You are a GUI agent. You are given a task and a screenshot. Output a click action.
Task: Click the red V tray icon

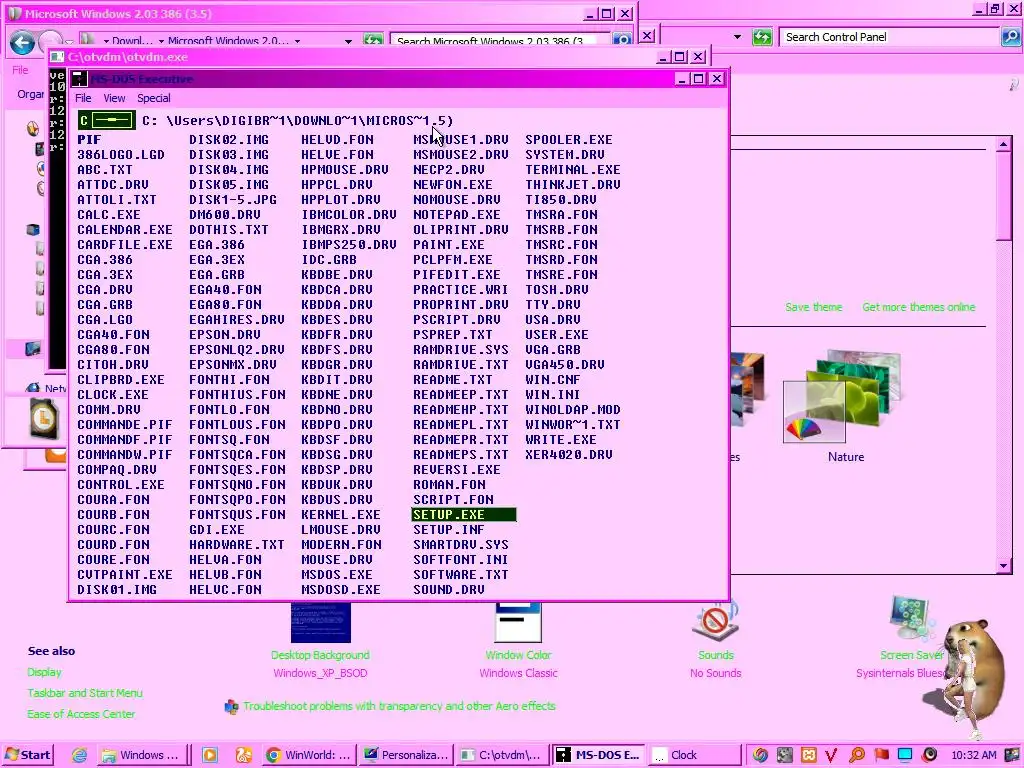(x=831, y=755)
